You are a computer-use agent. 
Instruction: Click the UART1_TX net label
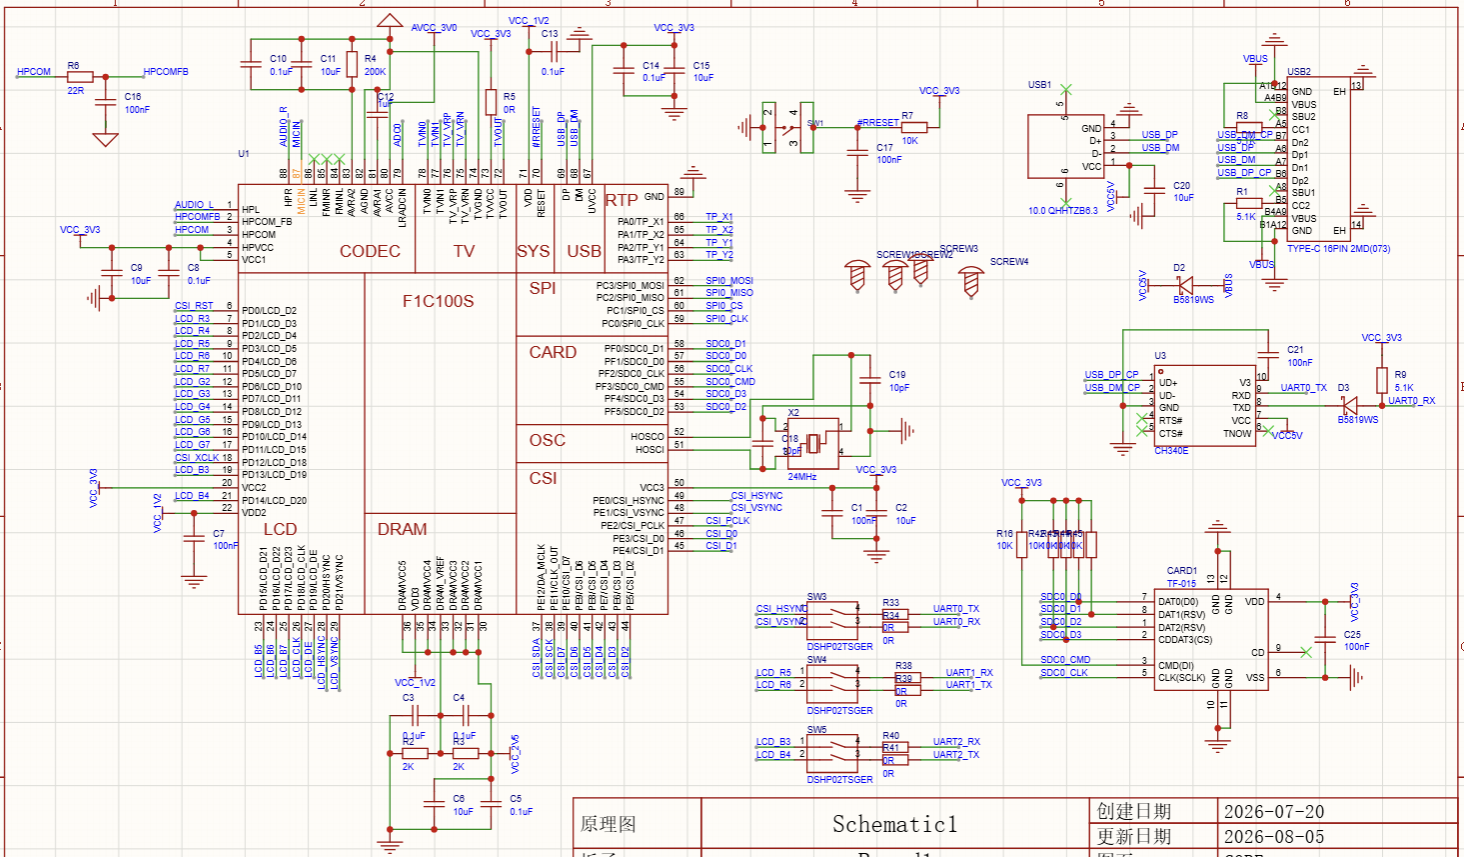[969, 685]
